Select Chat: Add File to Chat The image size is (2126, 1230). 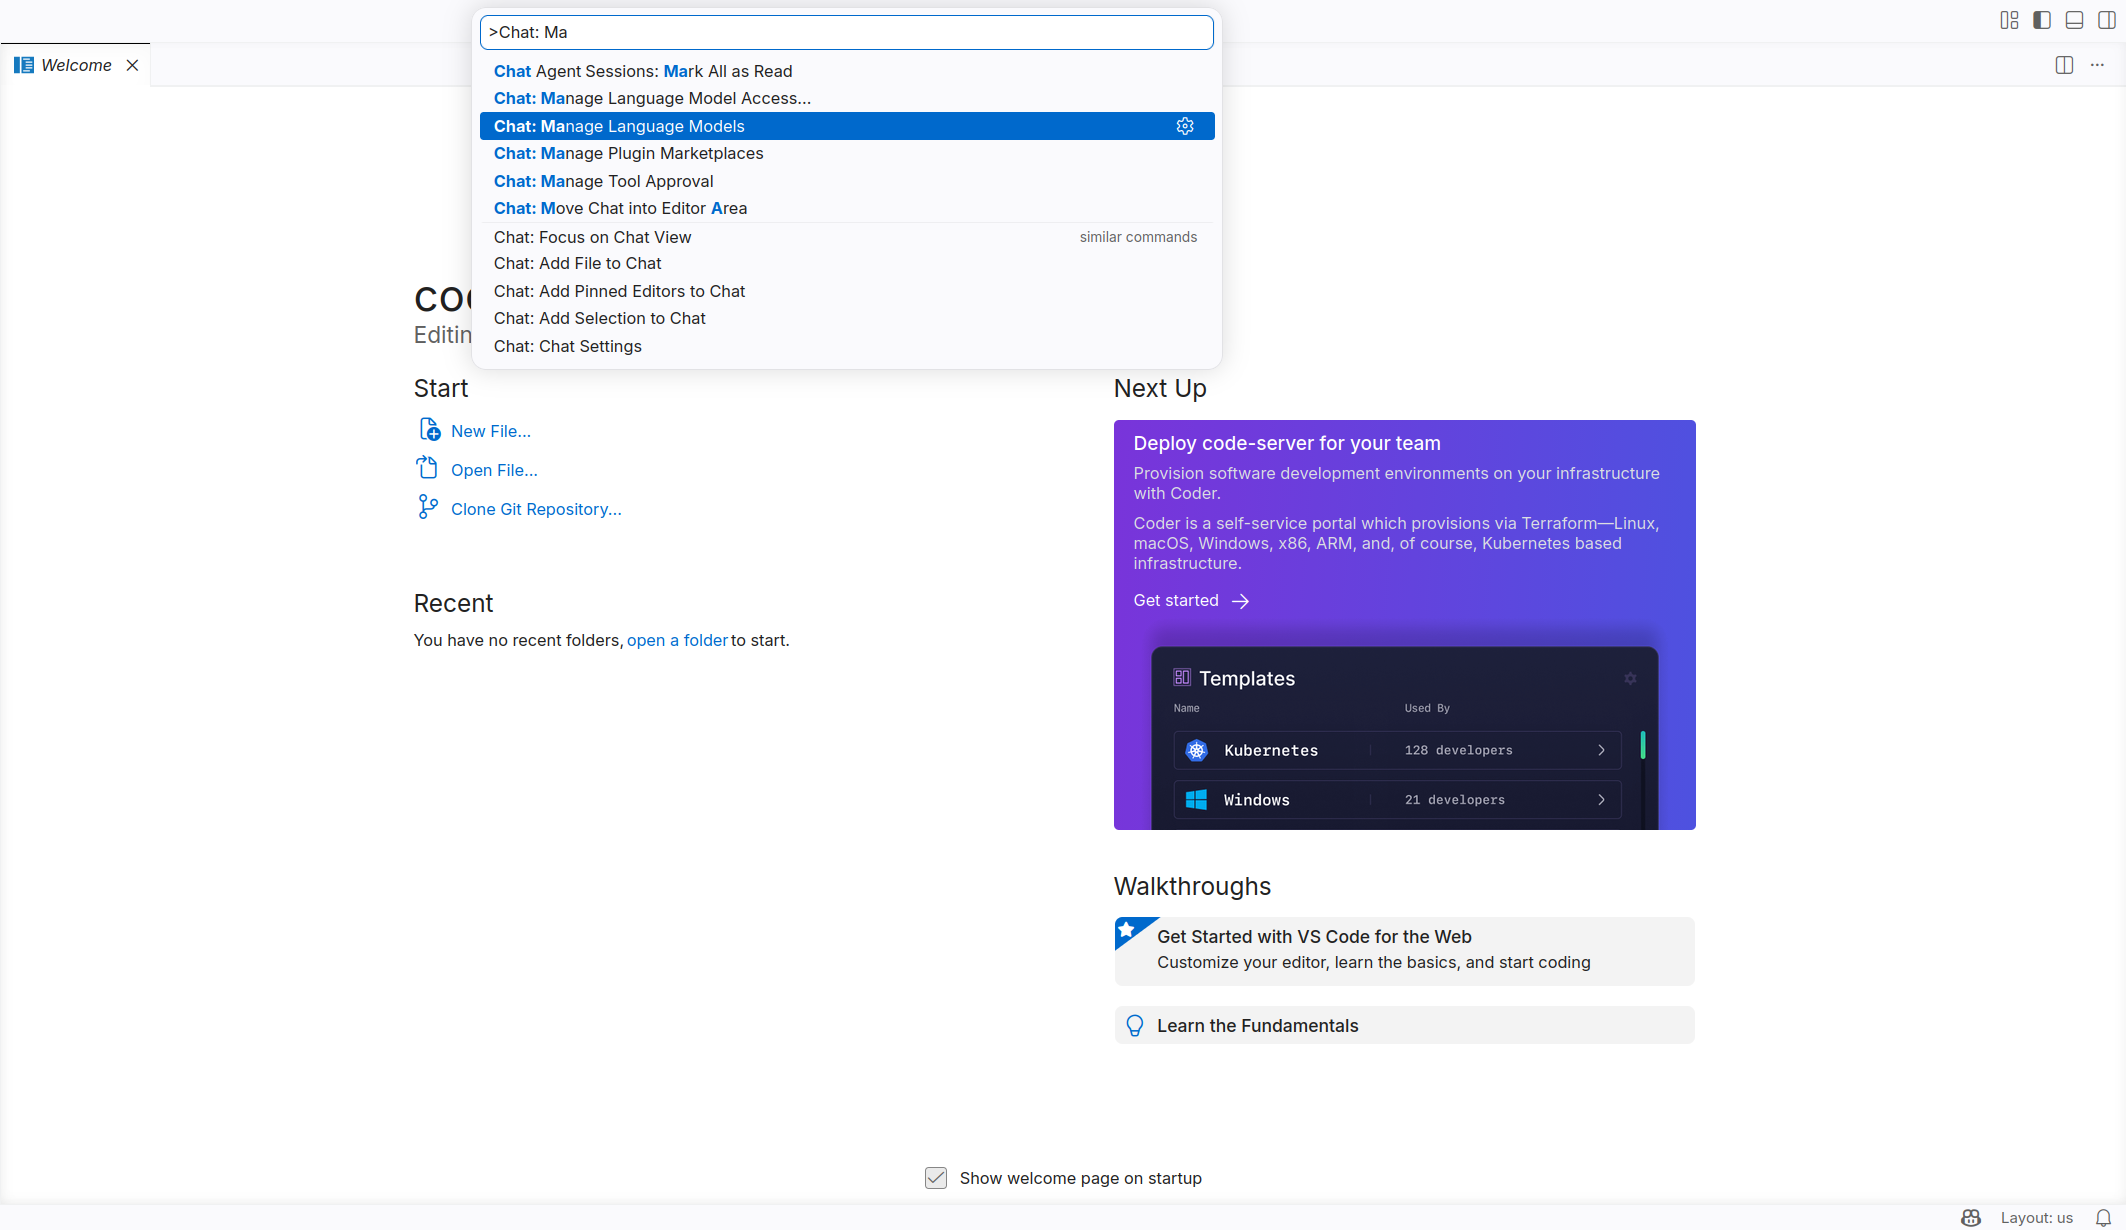847,263
